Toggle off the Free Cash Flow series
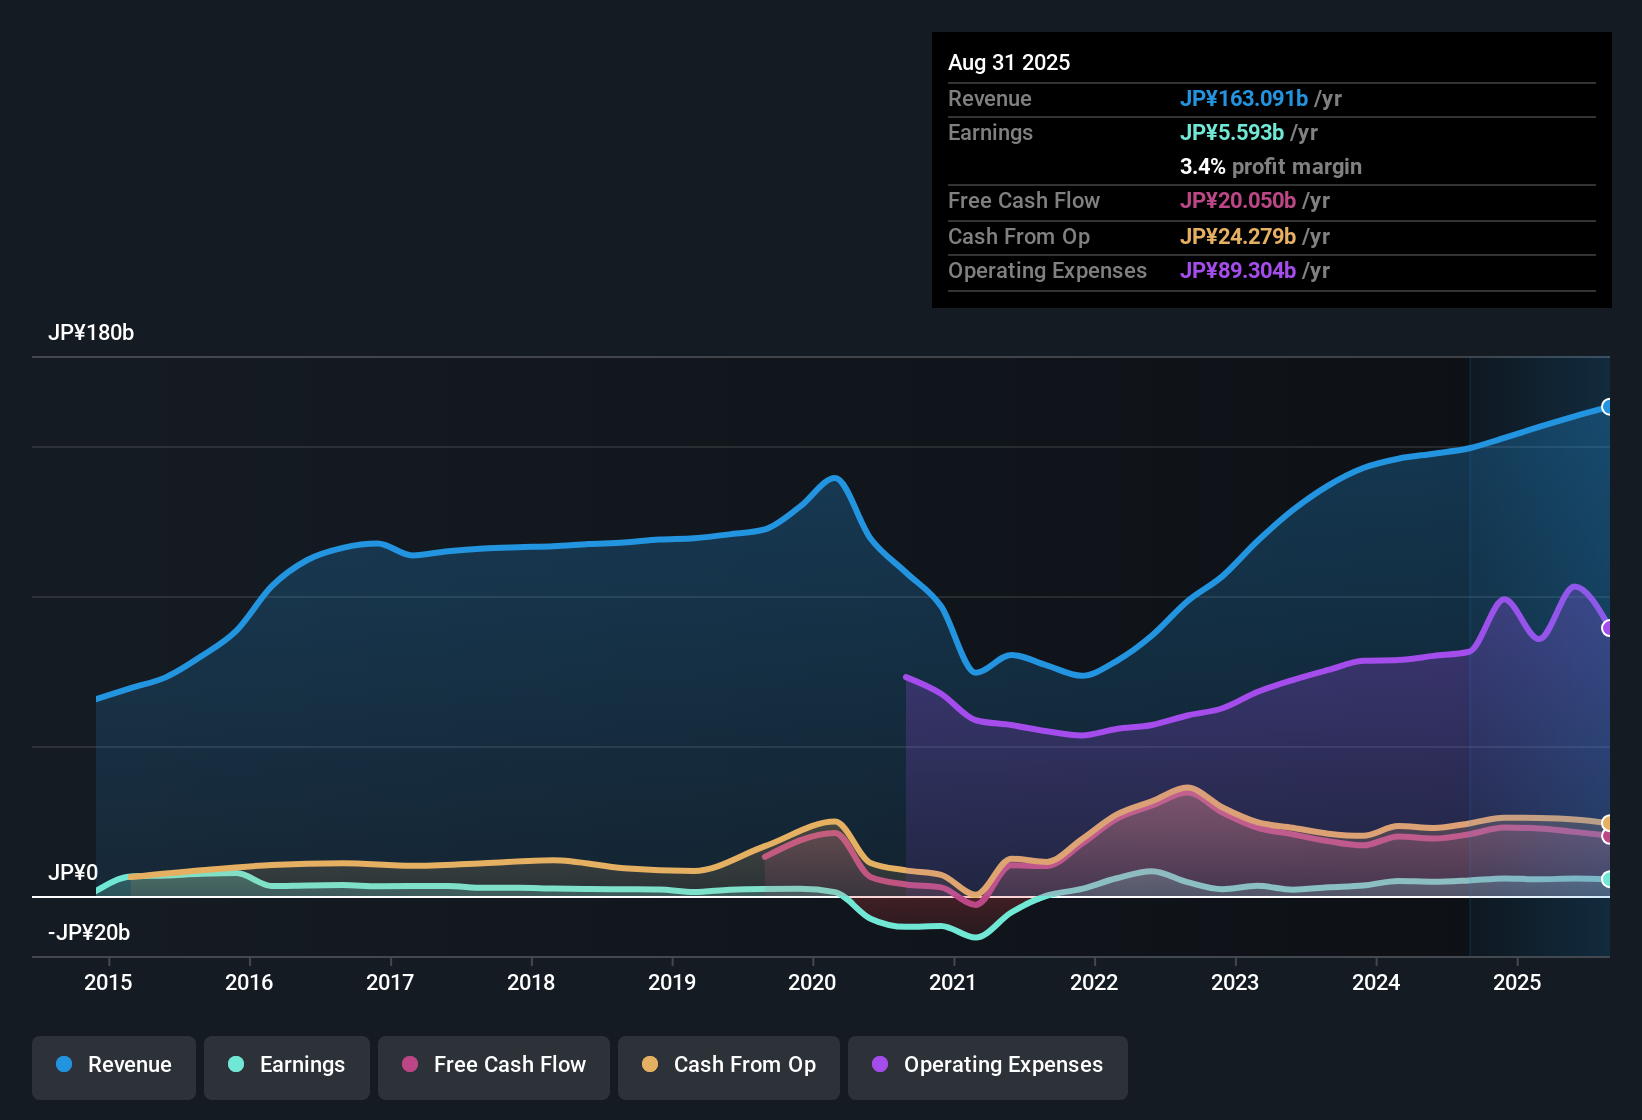 click(x=493, y=1065)
